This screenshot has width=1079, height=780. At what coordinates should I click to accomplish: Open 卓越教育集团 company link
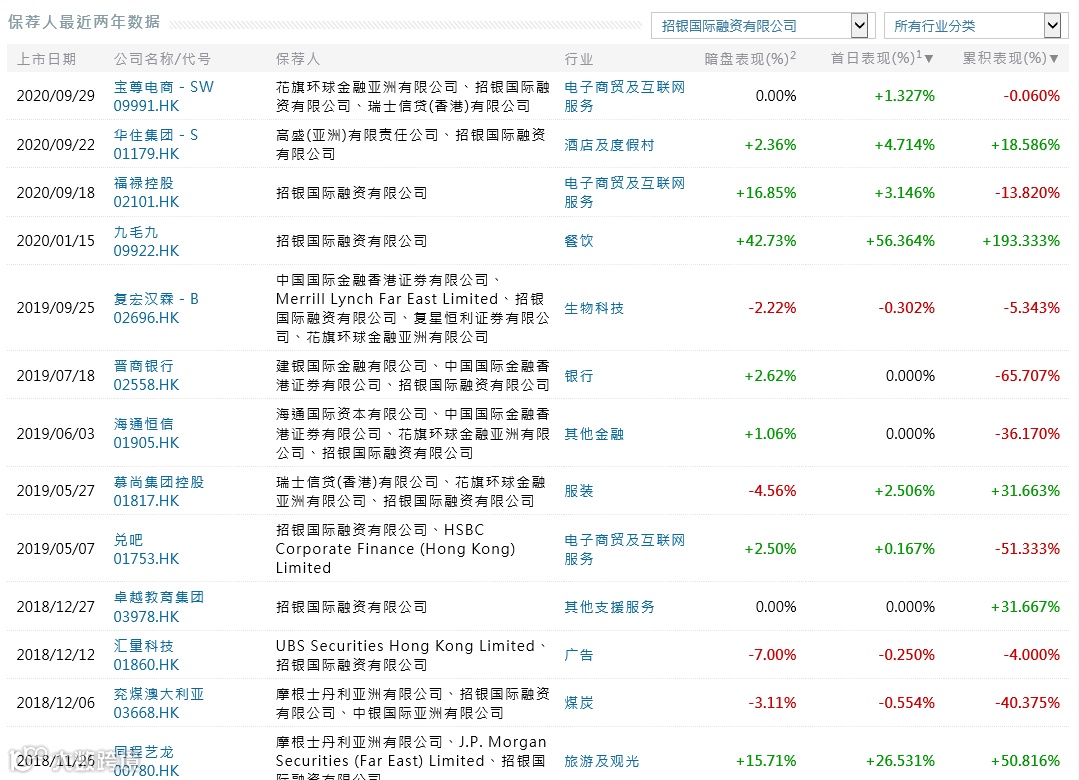159,597
